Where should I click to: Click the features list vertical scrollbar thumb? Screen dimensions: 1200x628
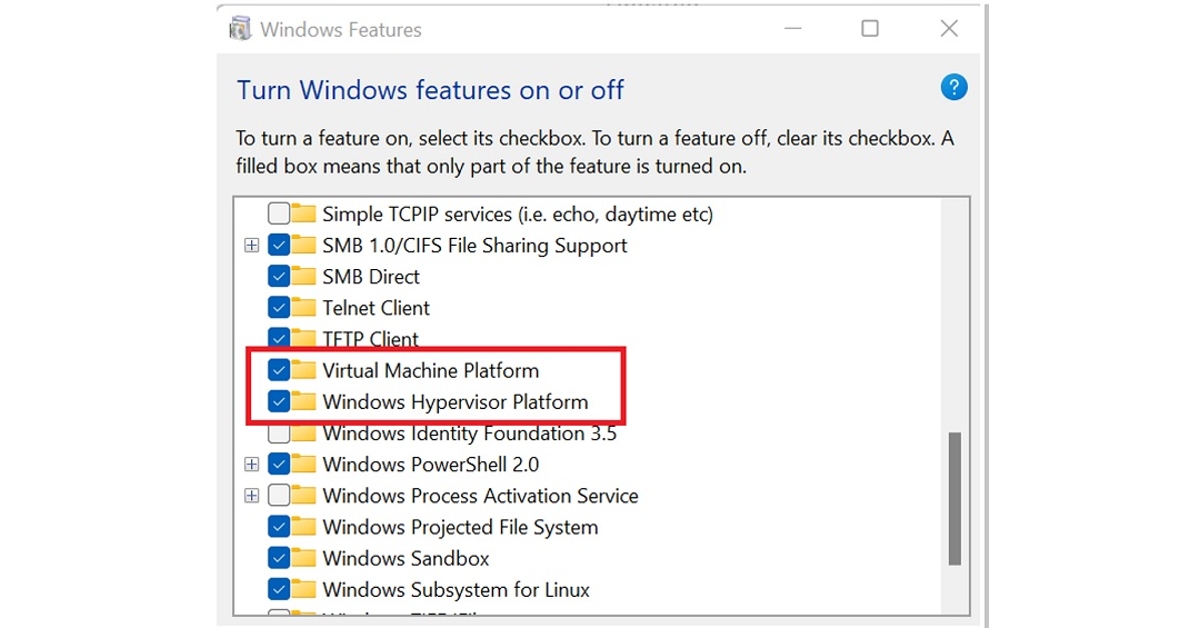click(x=955, y=498)
